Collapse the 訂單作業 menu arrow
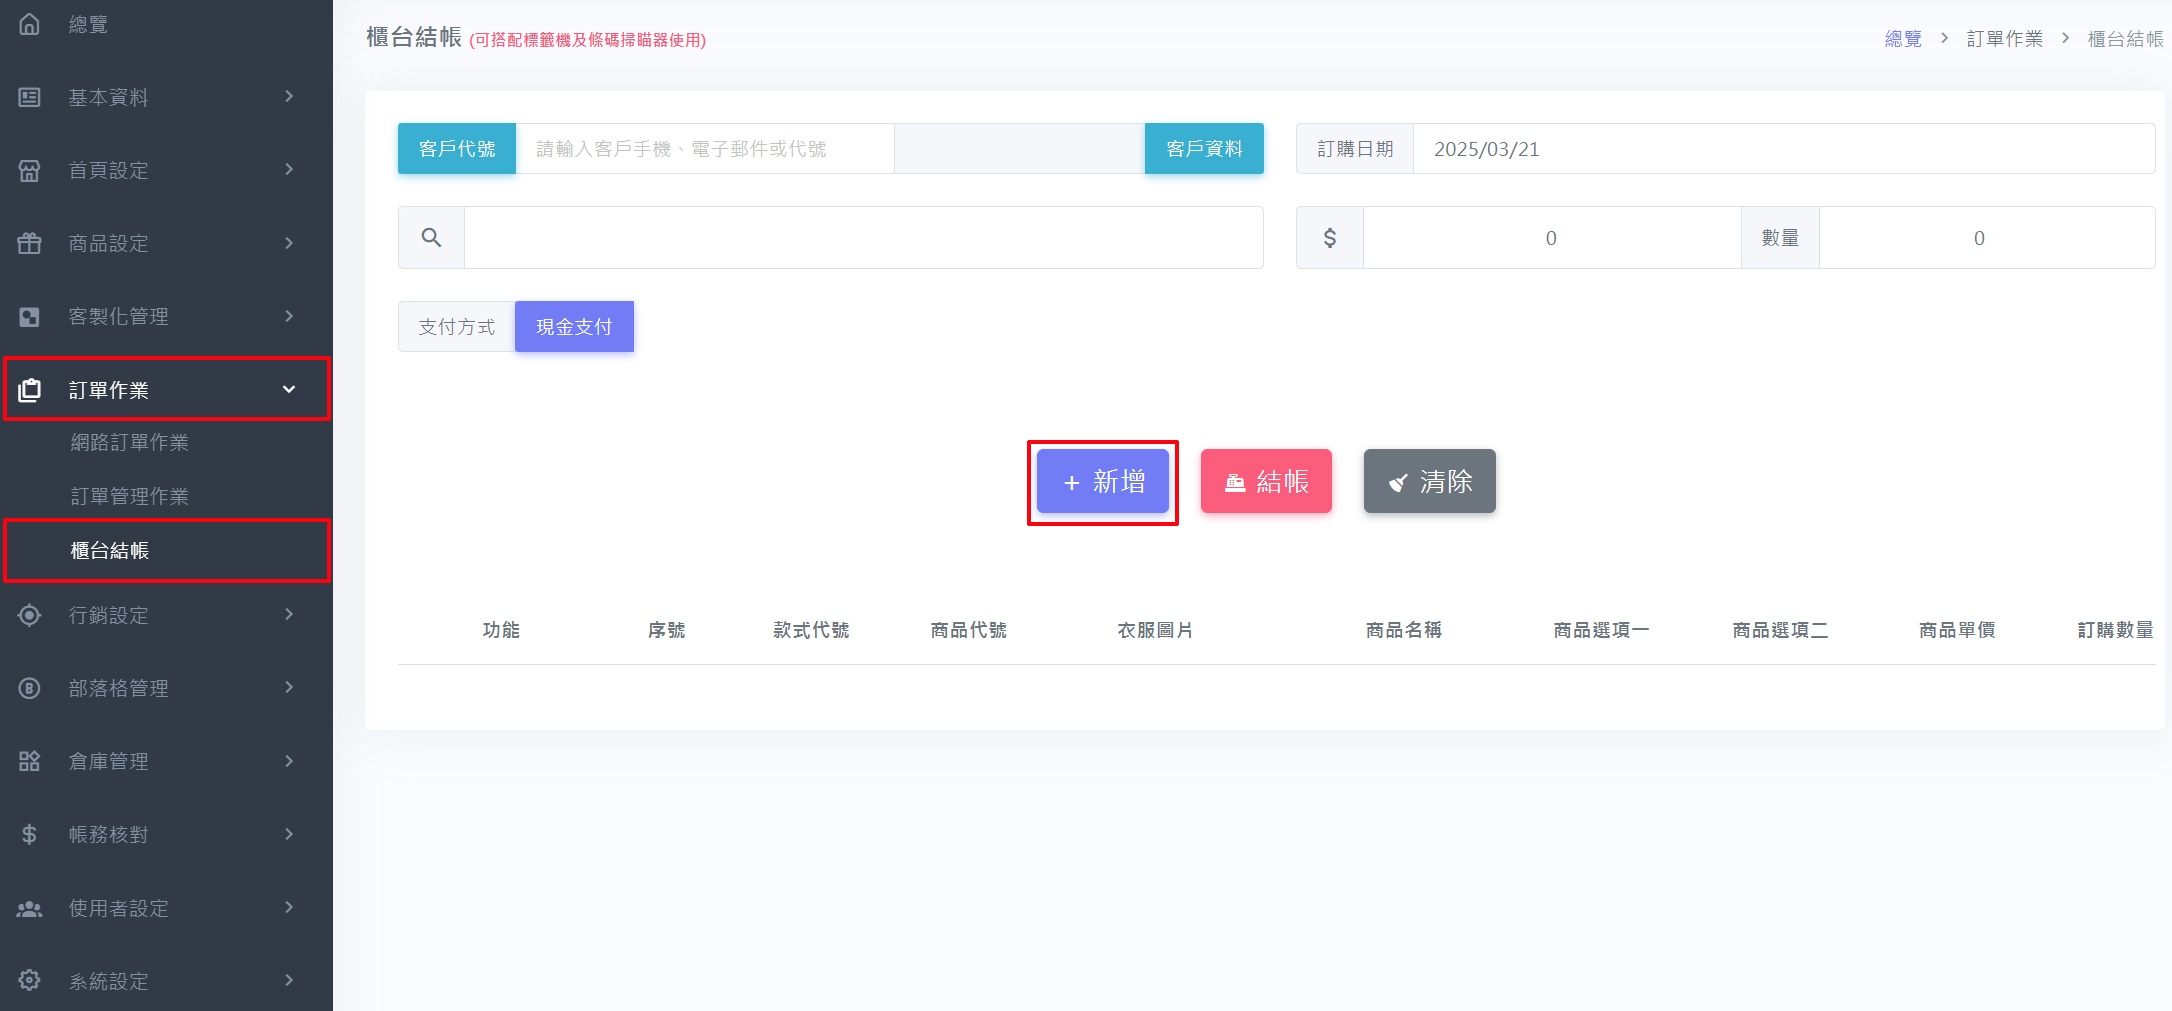This screenshot has height=1011, width=2172. coord(289,390)
